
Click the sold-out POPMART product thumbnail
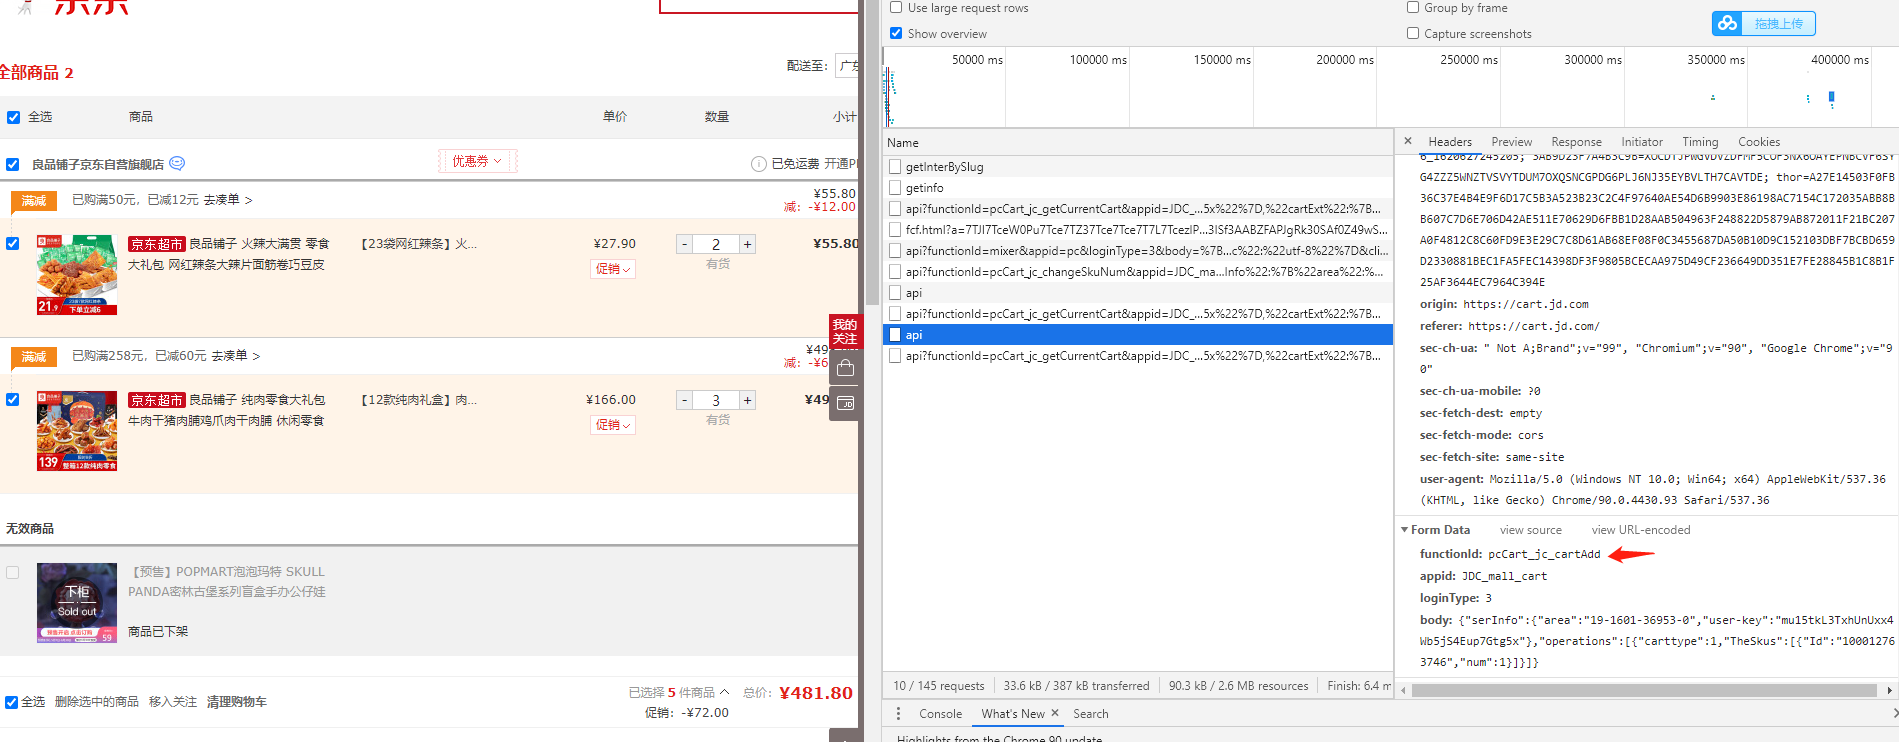77,603
